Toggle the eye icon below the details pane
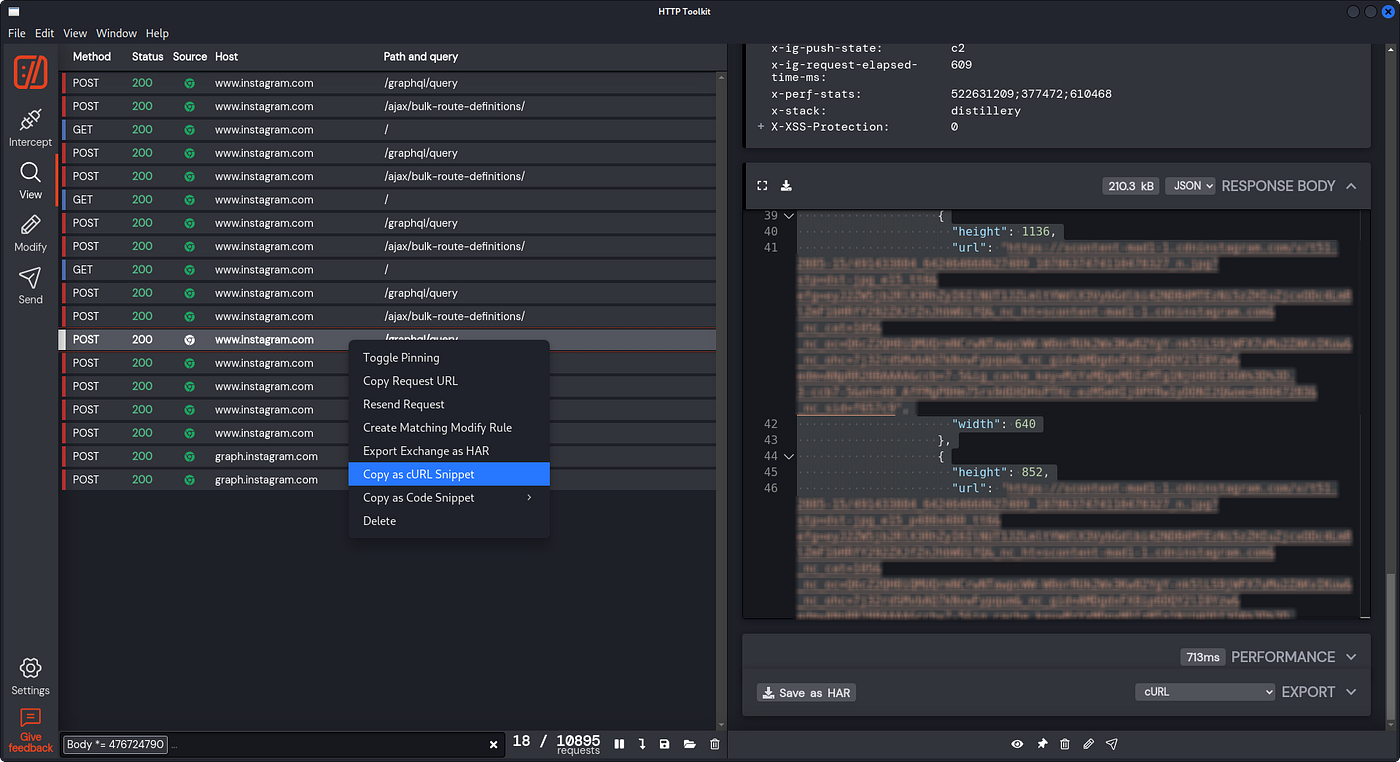This screenshot has height=762, width=1400. pos(1017,744)
